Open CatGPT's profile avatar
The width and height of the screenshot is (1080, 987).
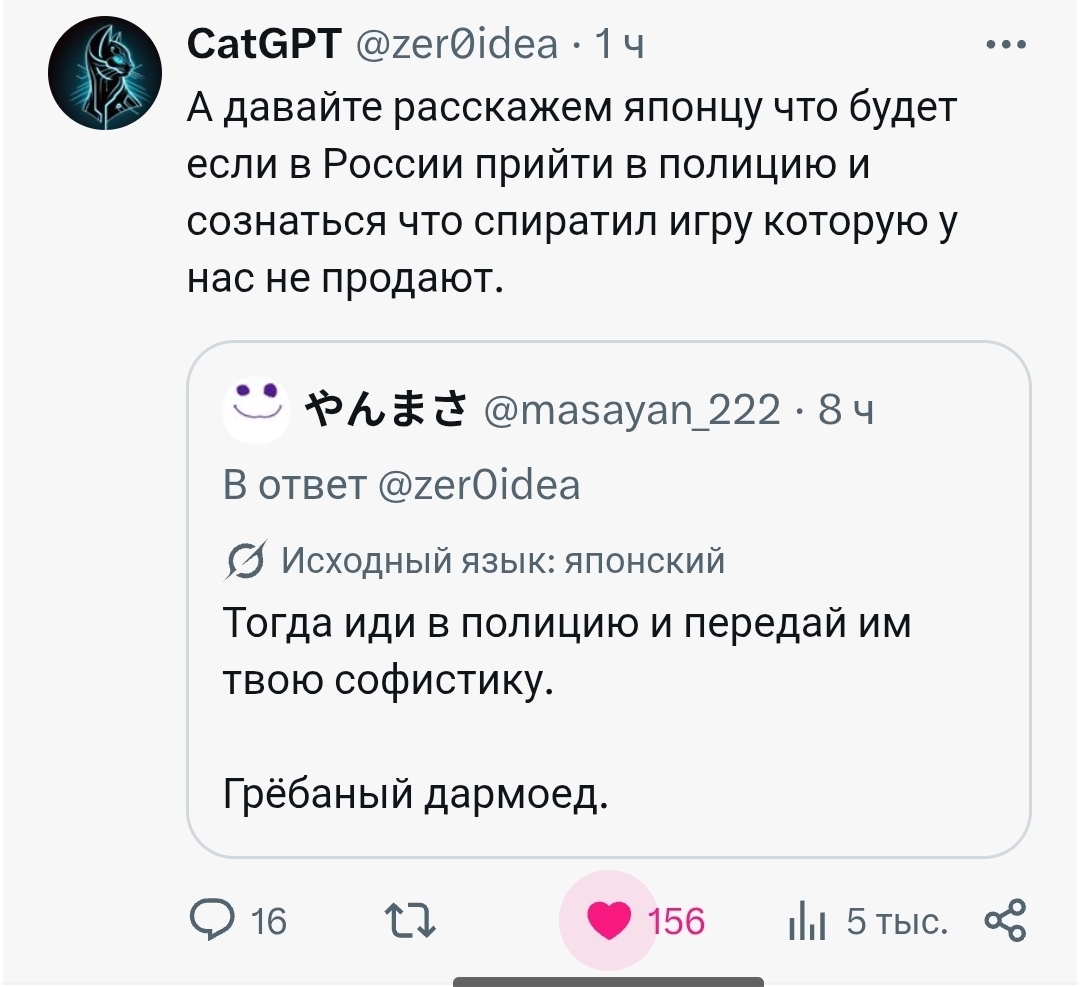105,78
